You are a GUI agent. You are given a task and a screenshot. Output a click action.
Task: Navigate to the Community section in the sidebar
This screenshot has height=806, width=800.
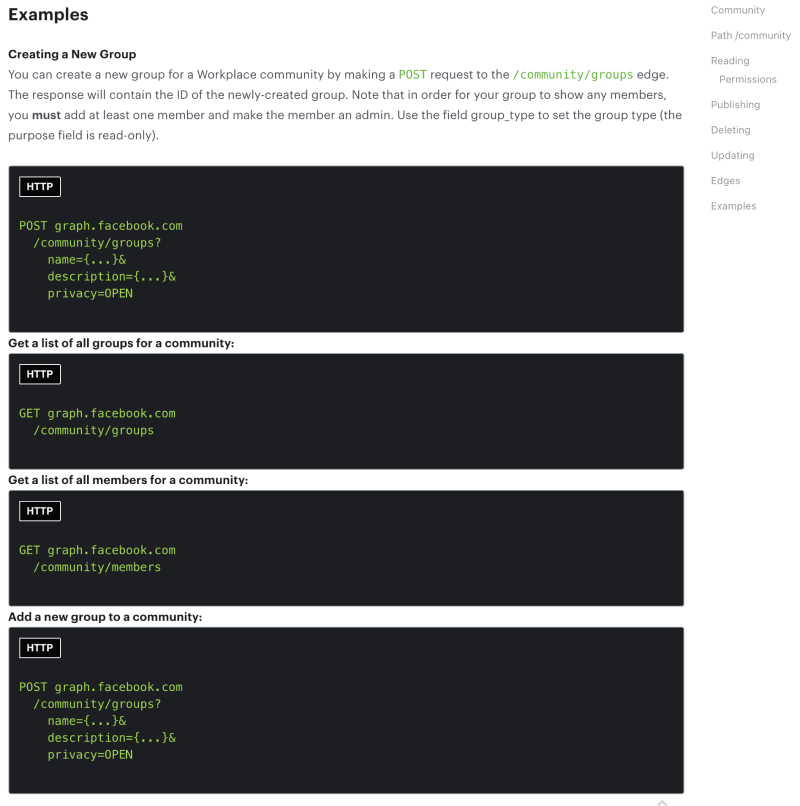[x=737, y=10]
